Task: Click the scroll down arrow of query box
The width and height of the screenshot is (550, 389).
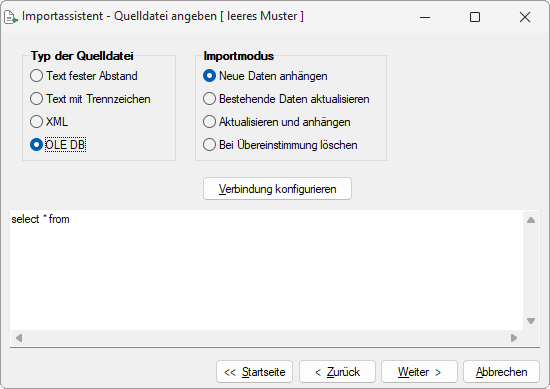Action: tap(531, 321)
